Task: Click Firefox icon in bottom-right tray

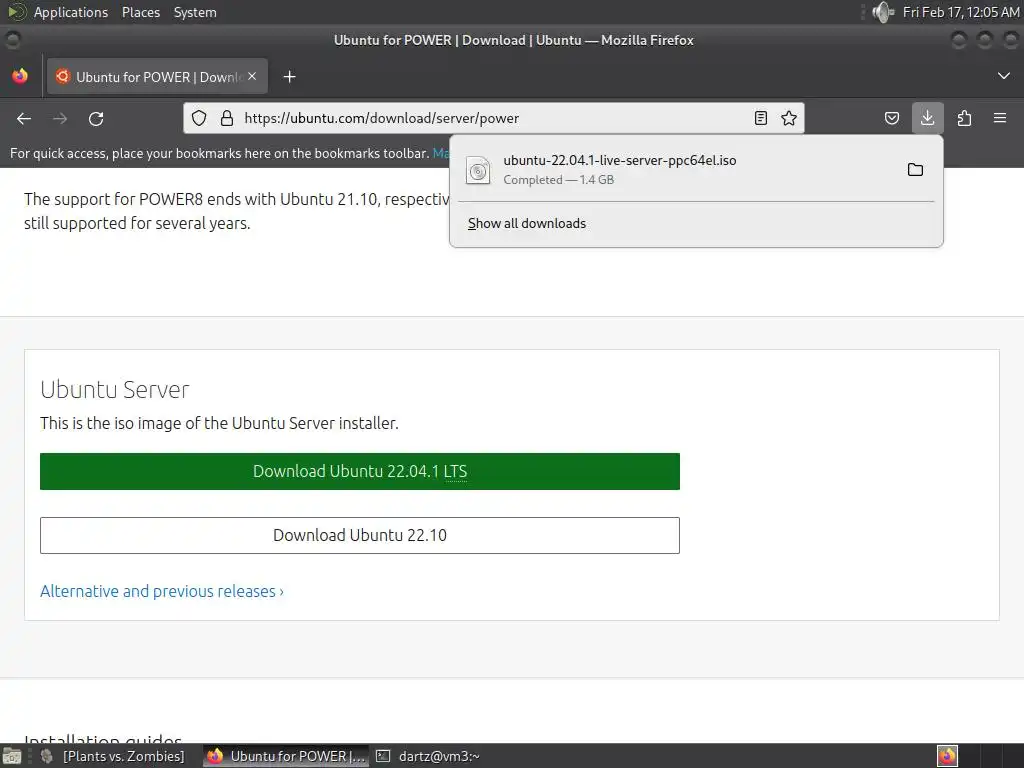Action: 947,756
